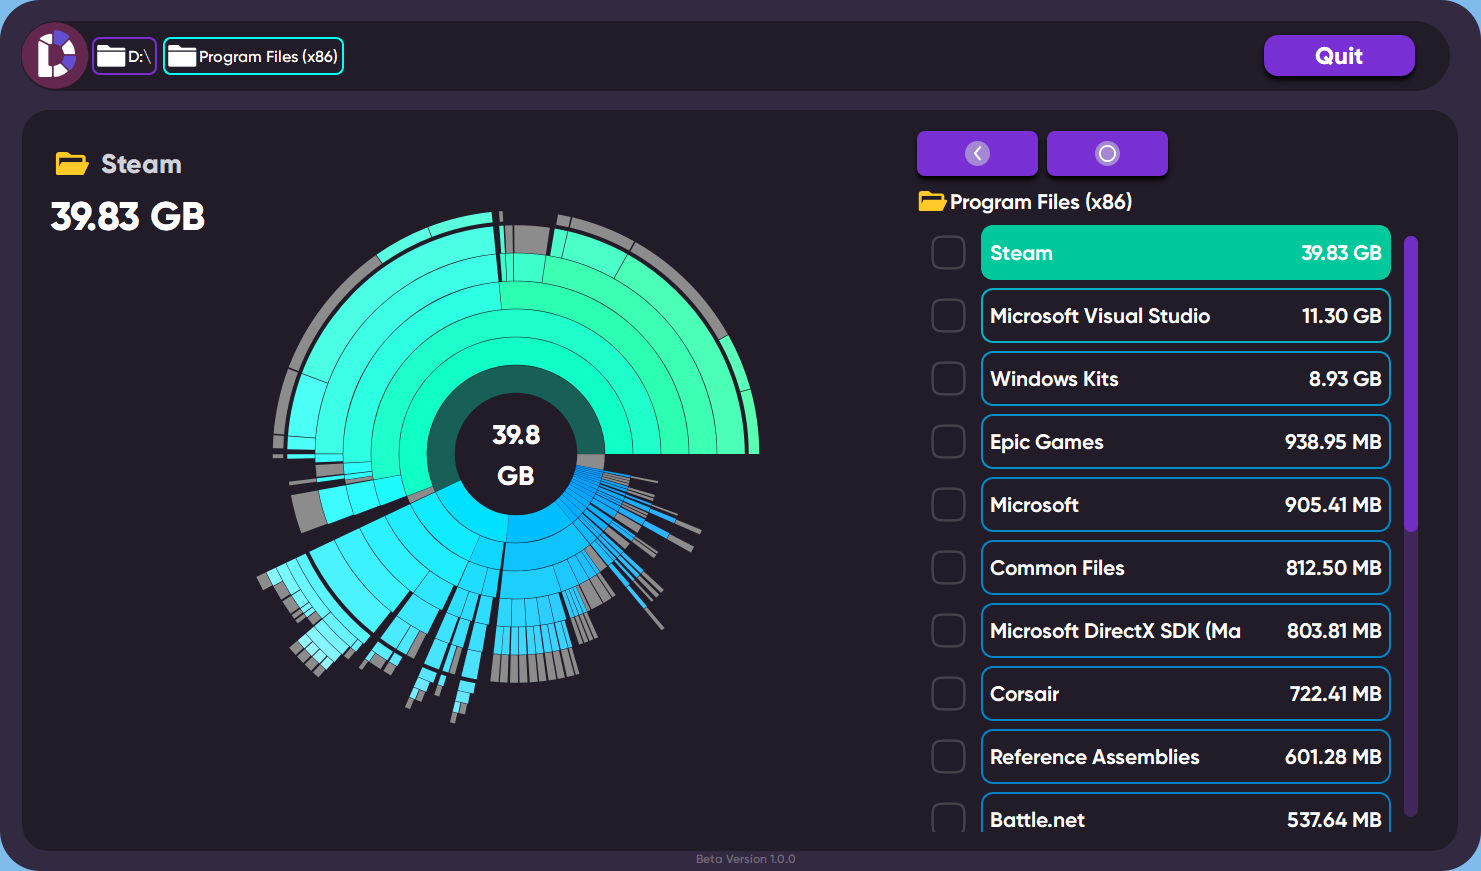Click the 39.8 GB chart center

click(x=516, y=455)
